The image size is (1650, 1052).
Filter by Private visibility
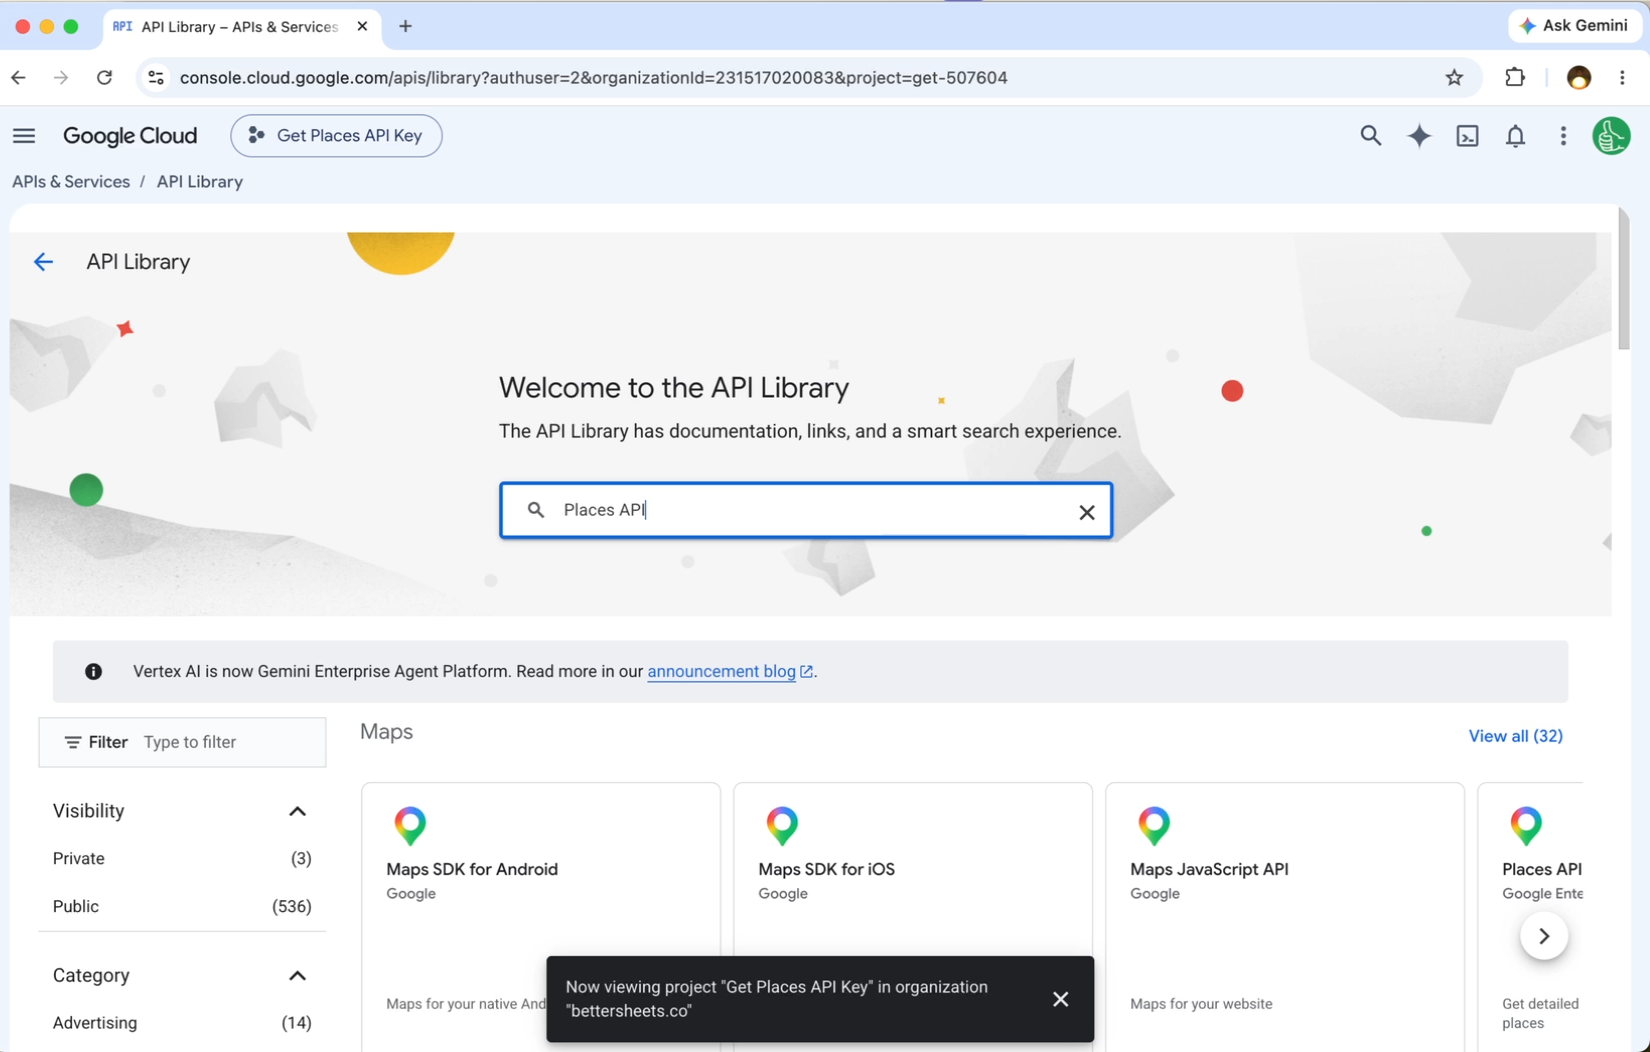(x=182, y=858)
